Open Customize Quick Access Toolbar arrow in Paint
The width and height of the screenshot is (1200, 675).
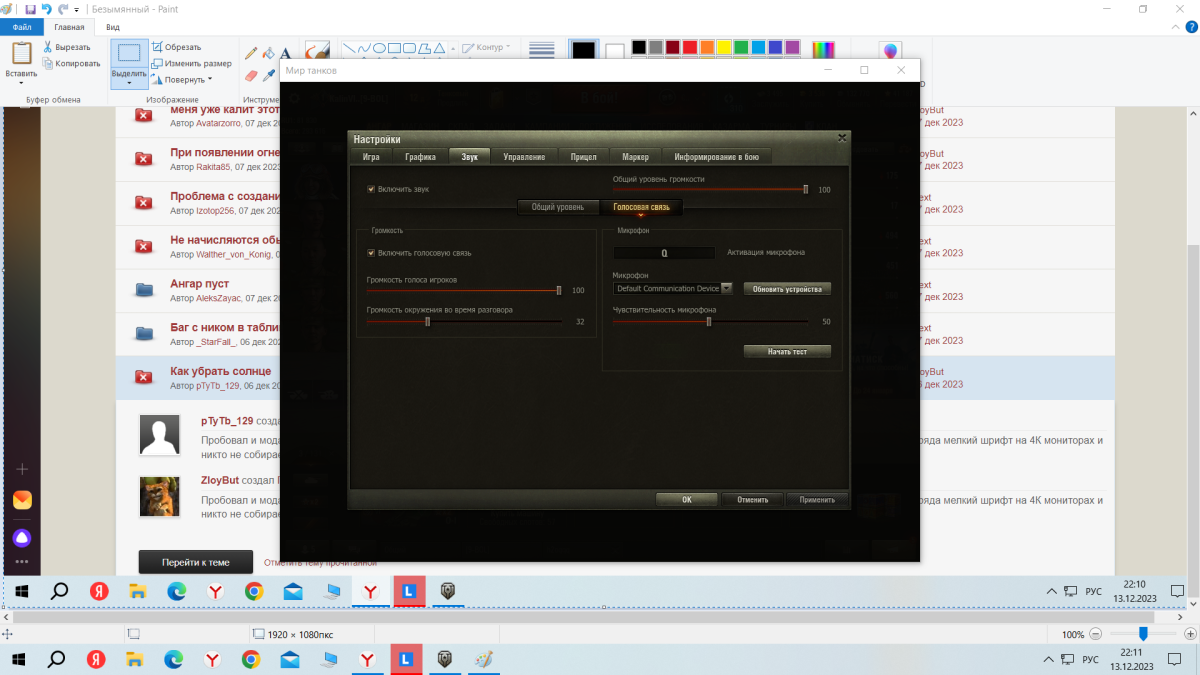(77, 9)
